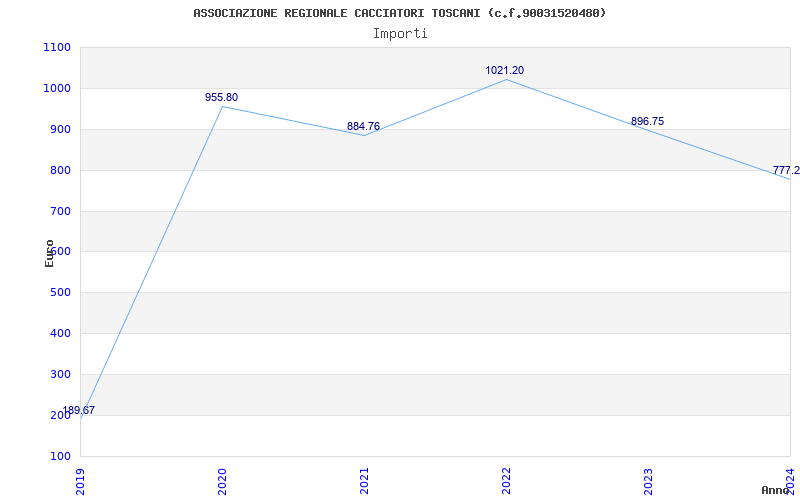Click the y-axis value 1000

click(x=57, y=88)
